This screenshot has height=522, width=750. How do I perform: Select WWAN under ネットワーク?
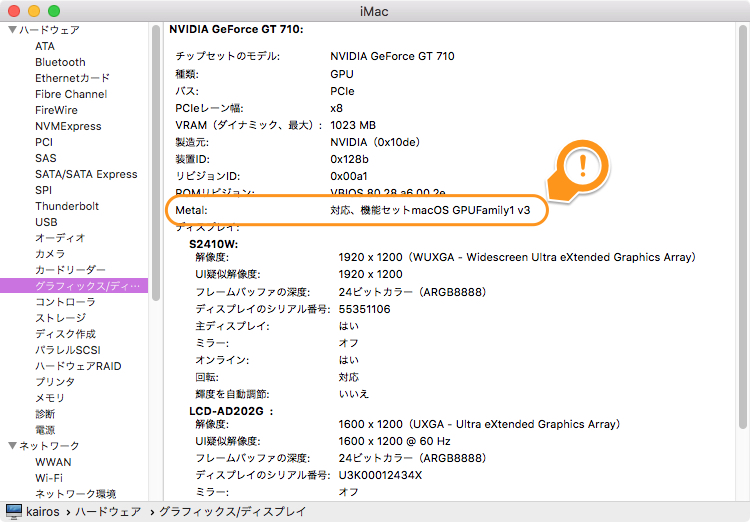click(53, 462)
